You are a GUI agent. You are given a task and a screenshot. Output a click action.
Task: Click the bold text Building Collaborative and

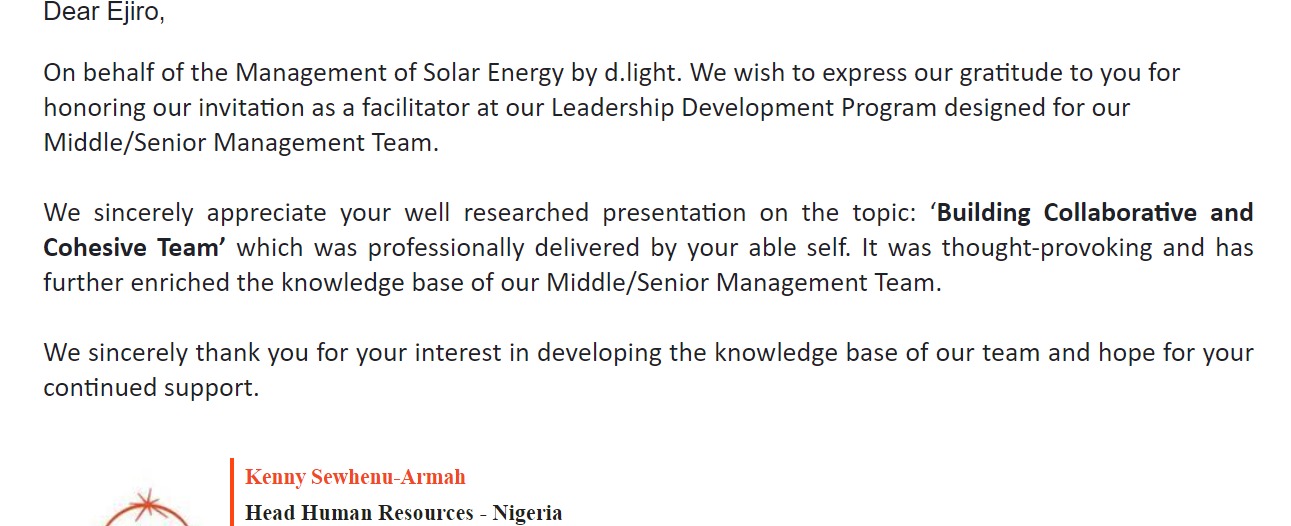point(1095,212)
